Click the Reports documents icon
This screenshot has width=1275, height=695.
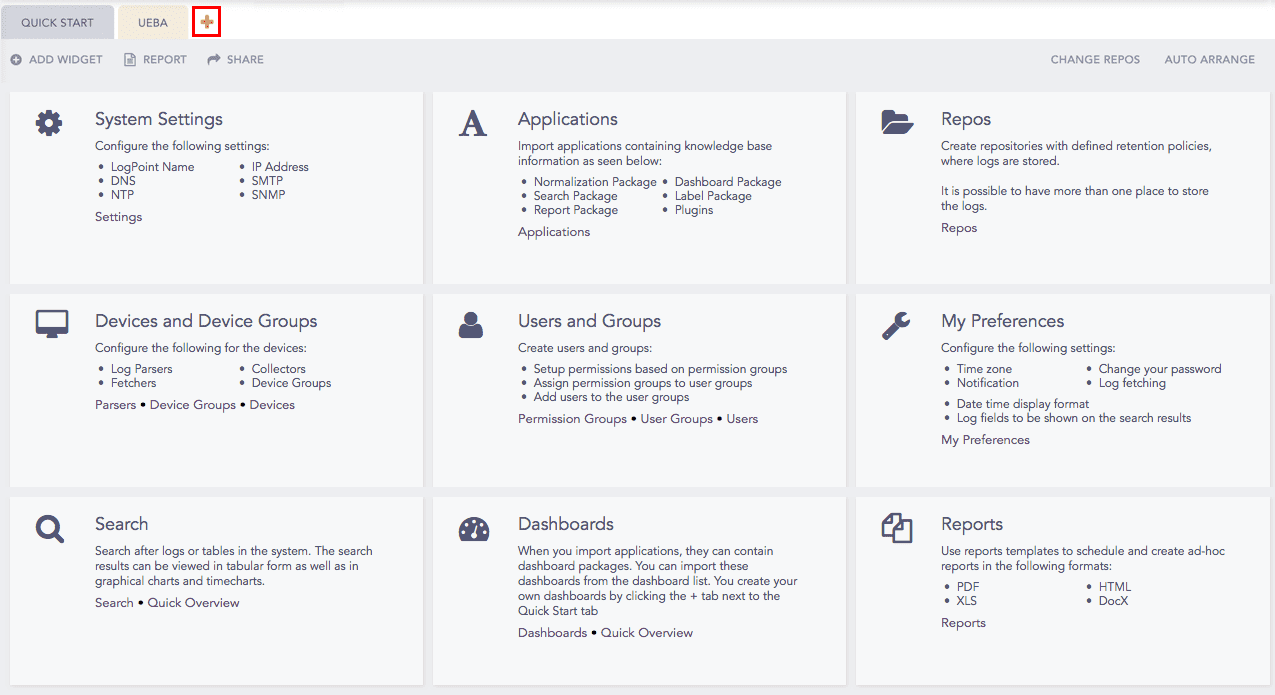897,527
